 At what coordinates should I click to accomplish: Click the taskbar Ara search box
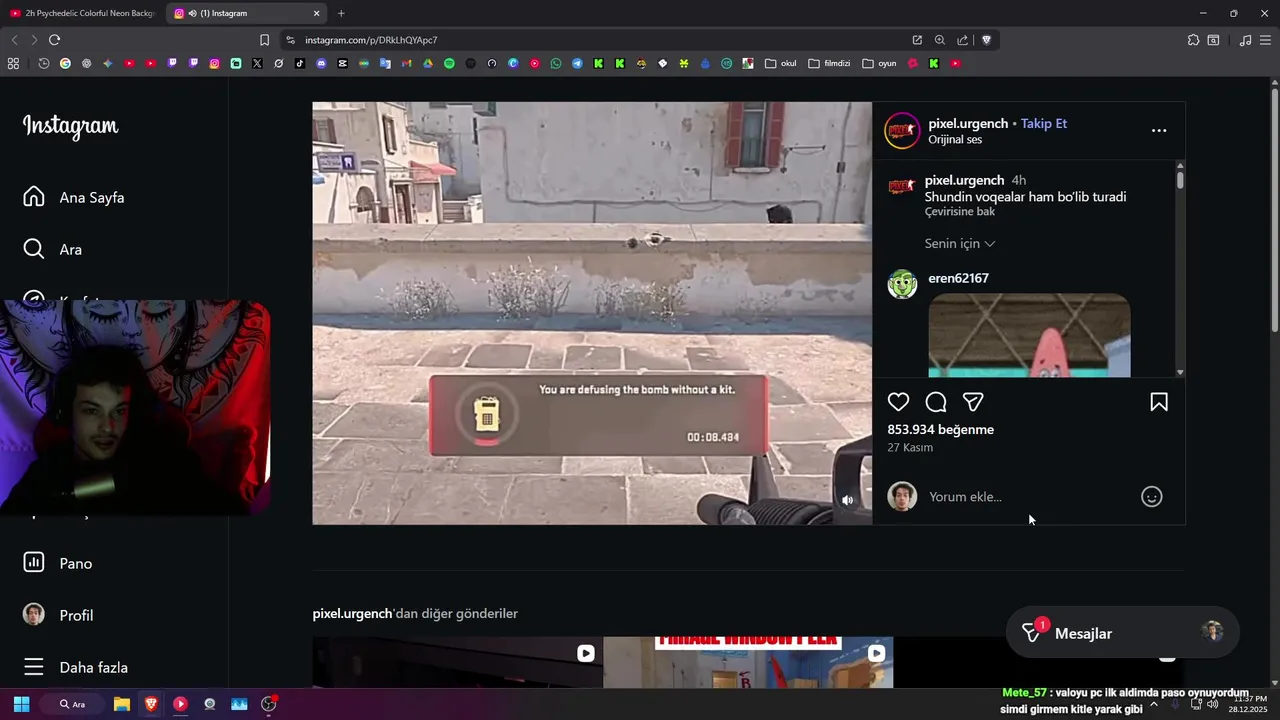click(x=73, y=704)
